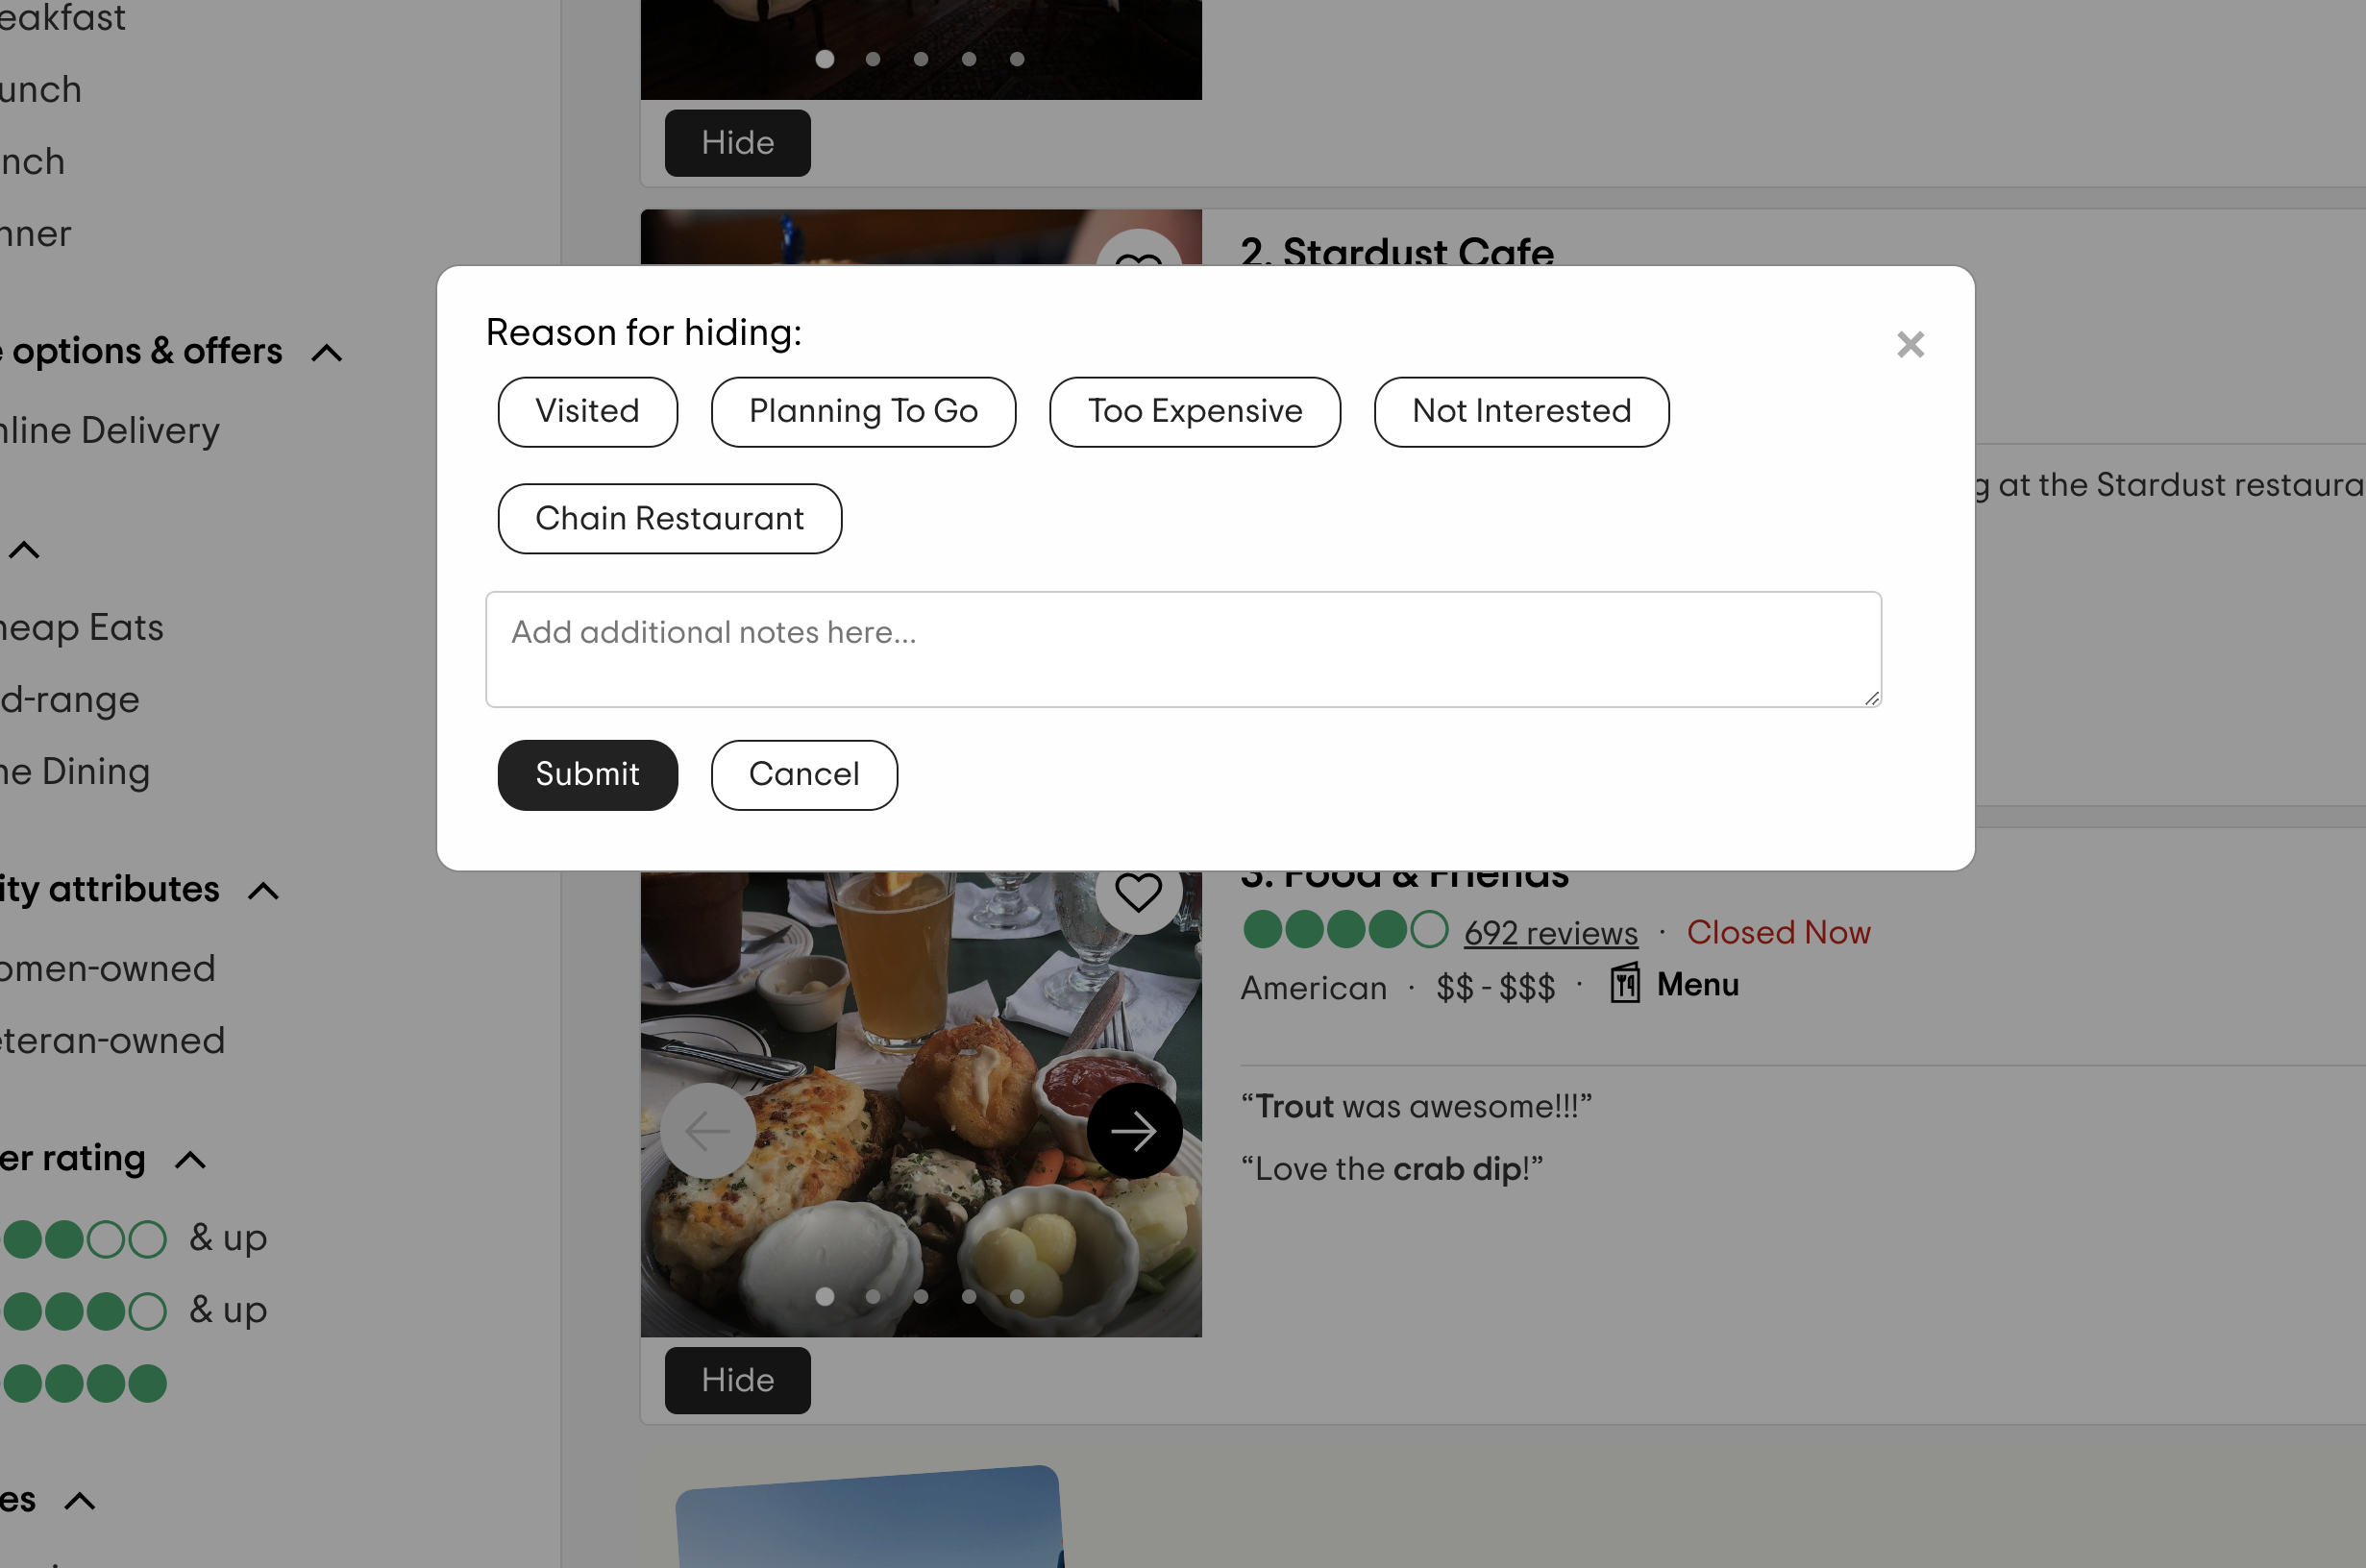The height and width of the screenshot is (1568, 2366).
Task: Click the close X icon on the dialog
Action: coord(1910,343)
